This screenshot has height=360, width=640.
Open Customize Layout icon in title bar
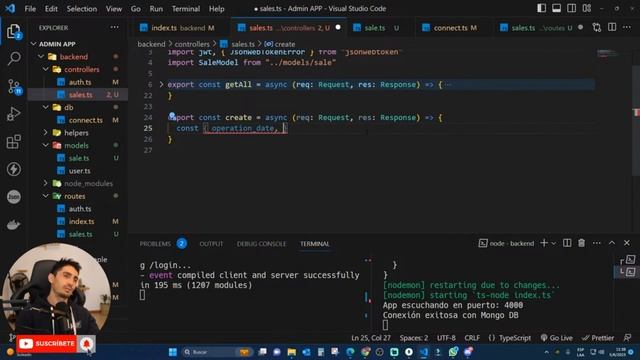coord(587,8)
